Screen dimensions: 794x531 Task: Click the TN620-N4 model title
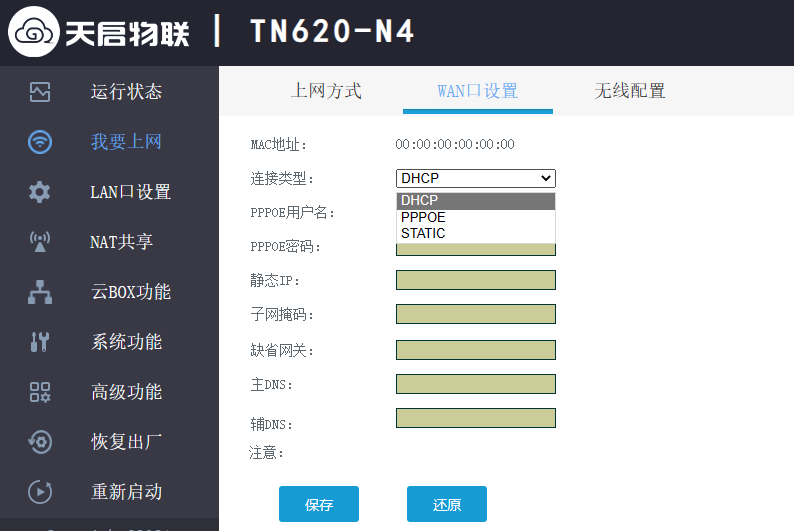pos(332,31)
